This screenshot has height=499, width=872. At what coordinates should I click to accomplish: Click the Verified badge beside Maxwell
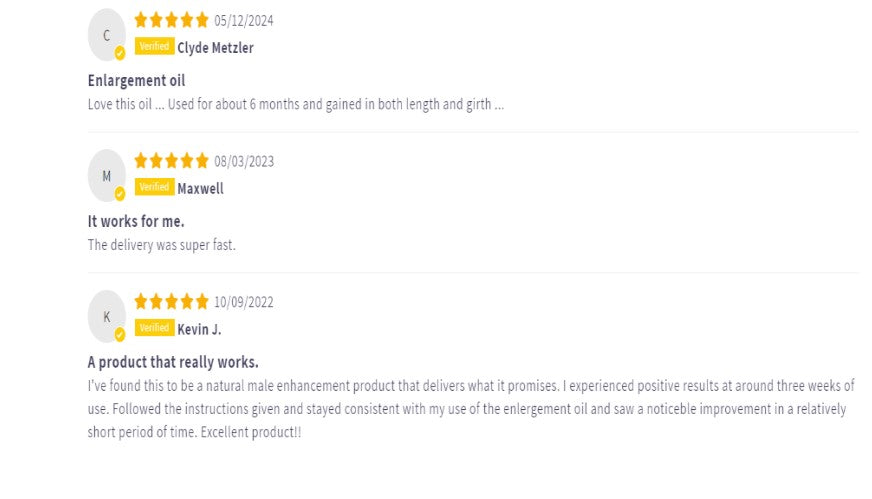(154, 188)
